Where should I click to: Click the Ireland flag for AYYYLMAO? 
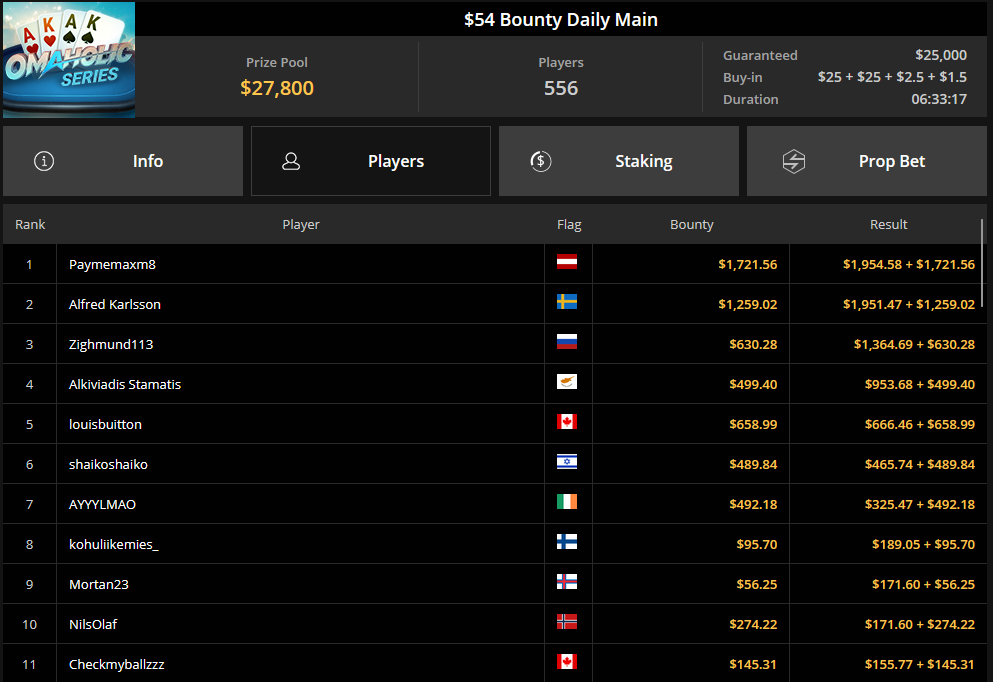pyautogui.click(x=567, y=502)
